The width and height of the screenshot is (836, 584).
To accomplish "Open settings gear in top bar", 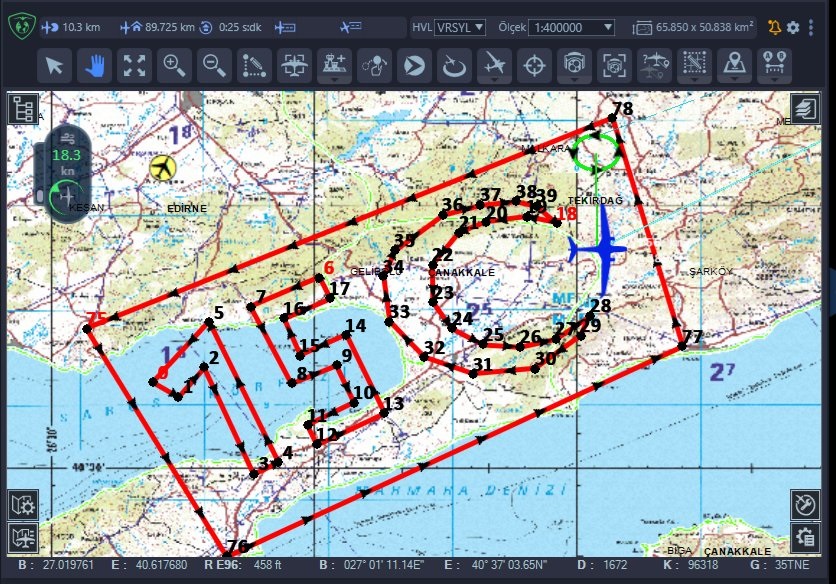I will 792,27.
